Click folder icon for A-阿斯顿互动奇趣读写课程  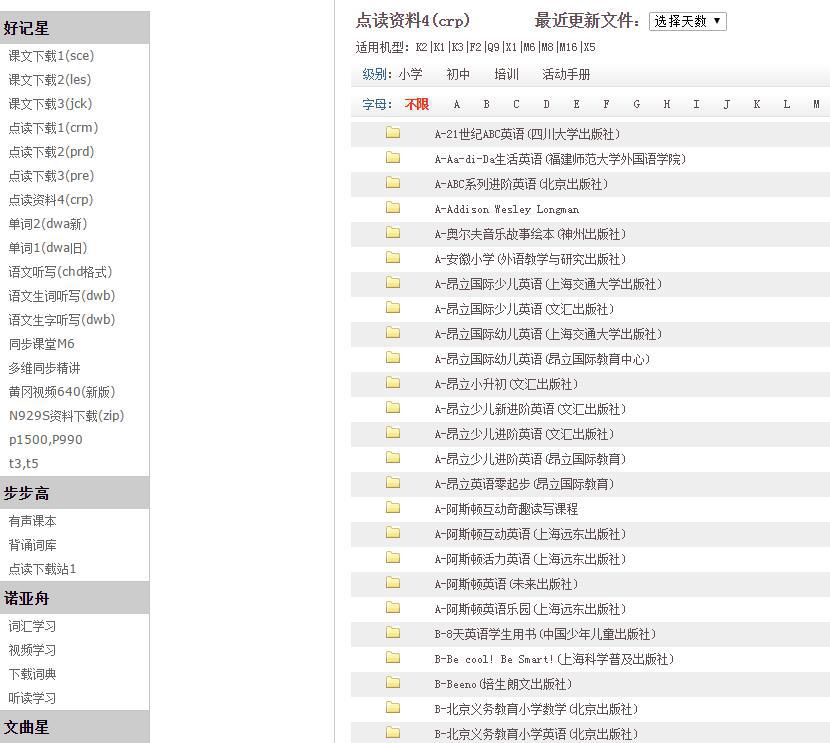coord(393,508)
